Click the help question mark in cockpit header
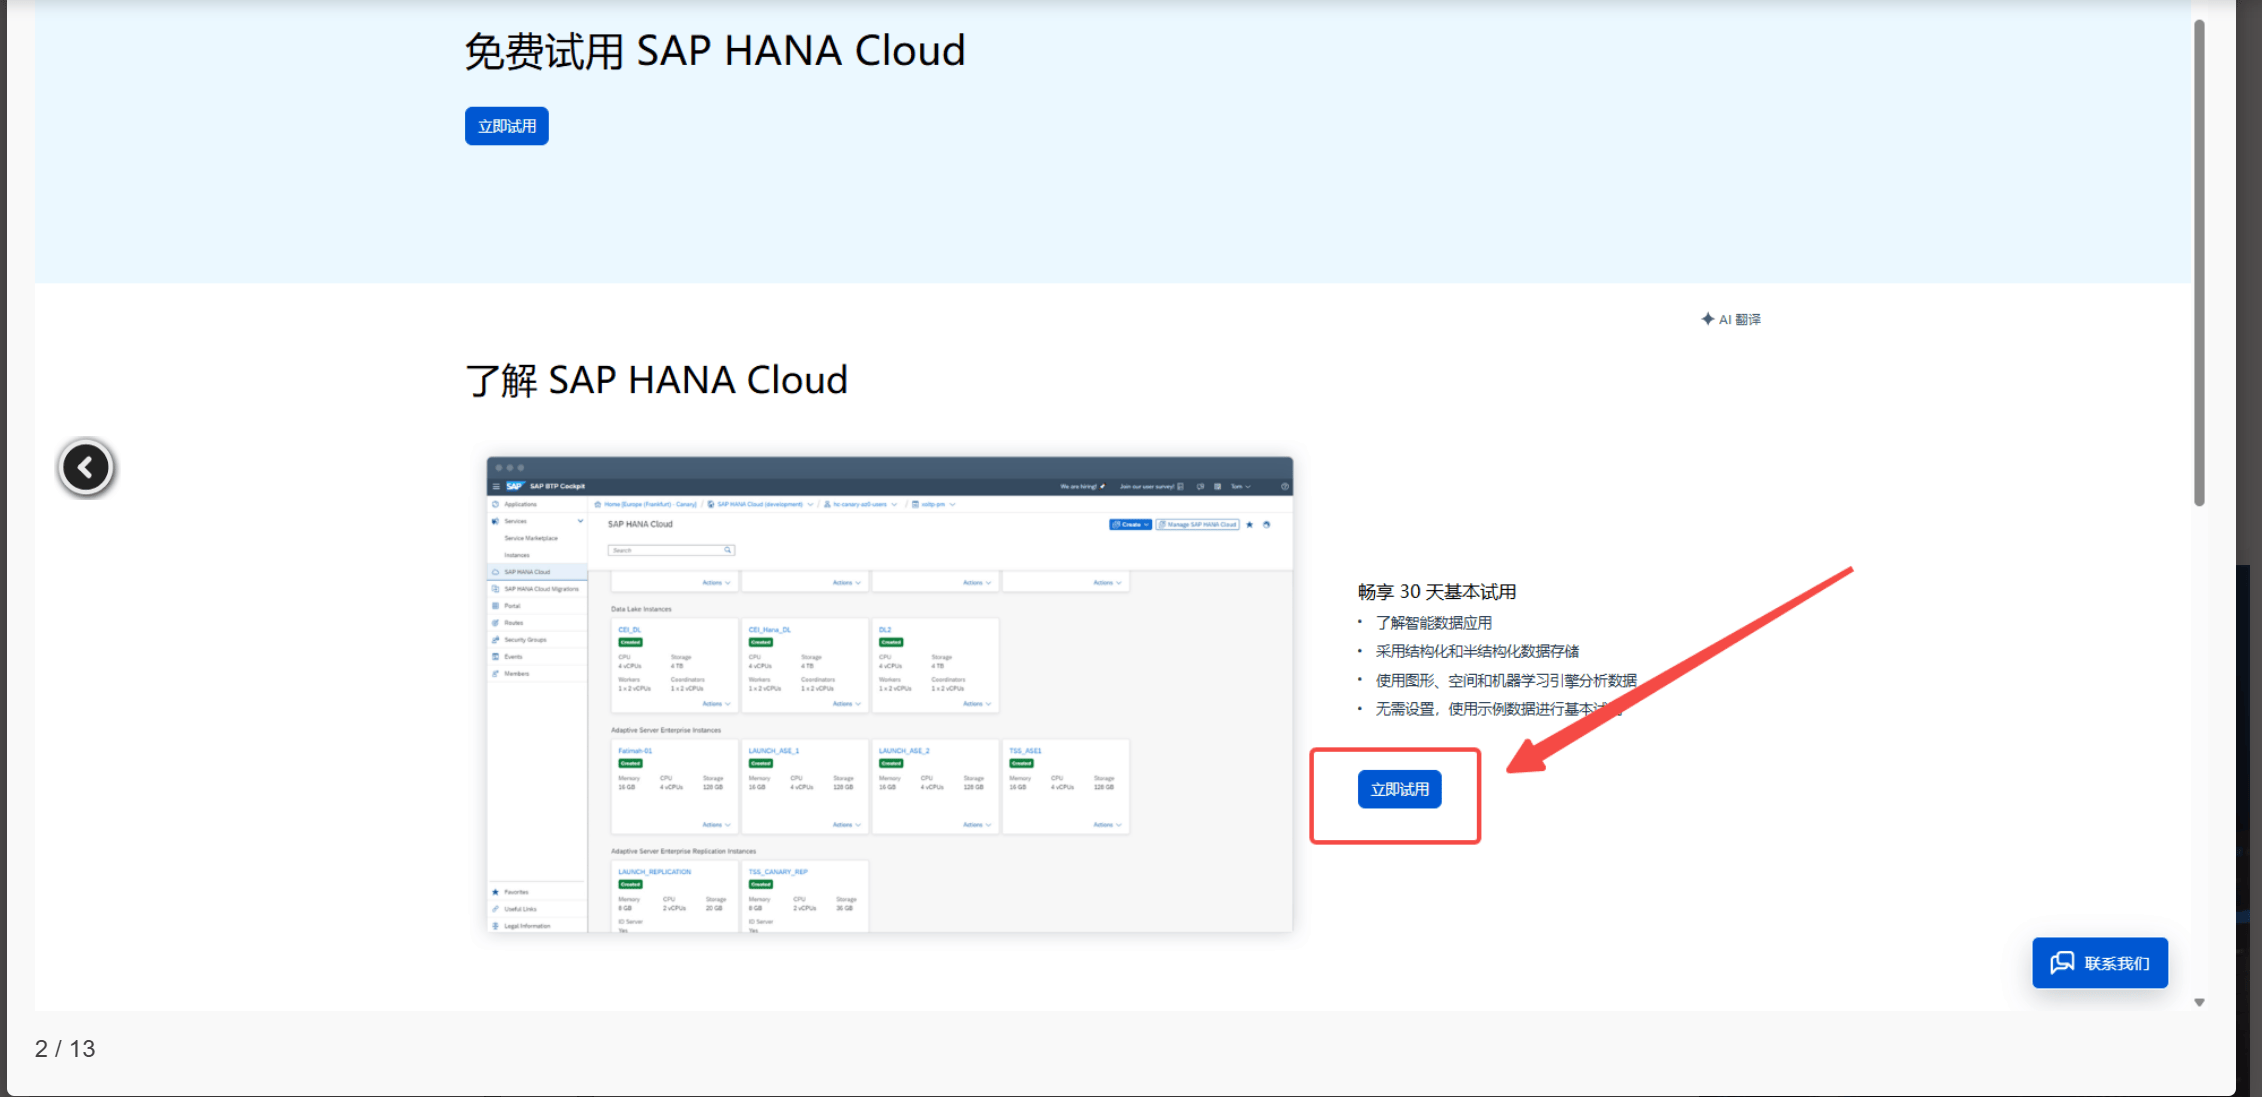The image size is (2262, 1097). point(1285,487)
